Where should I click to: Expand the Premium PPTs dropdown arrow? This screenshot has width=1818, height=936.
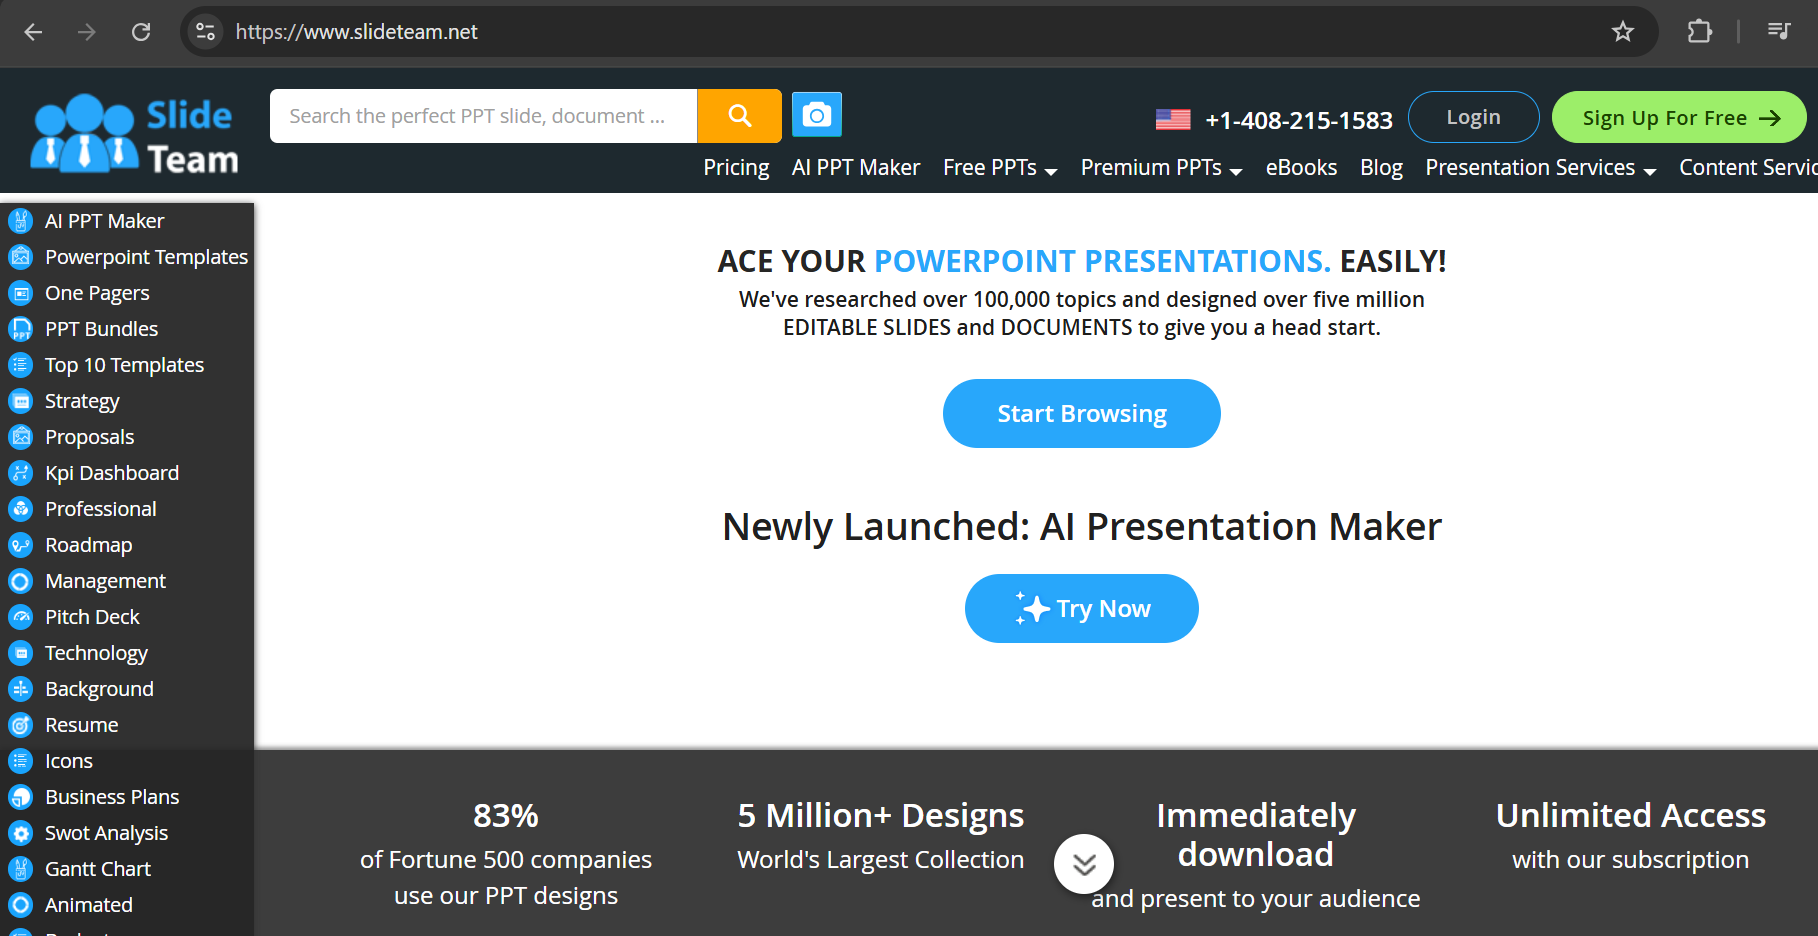pyautogui.click(x=1236, y=172)
